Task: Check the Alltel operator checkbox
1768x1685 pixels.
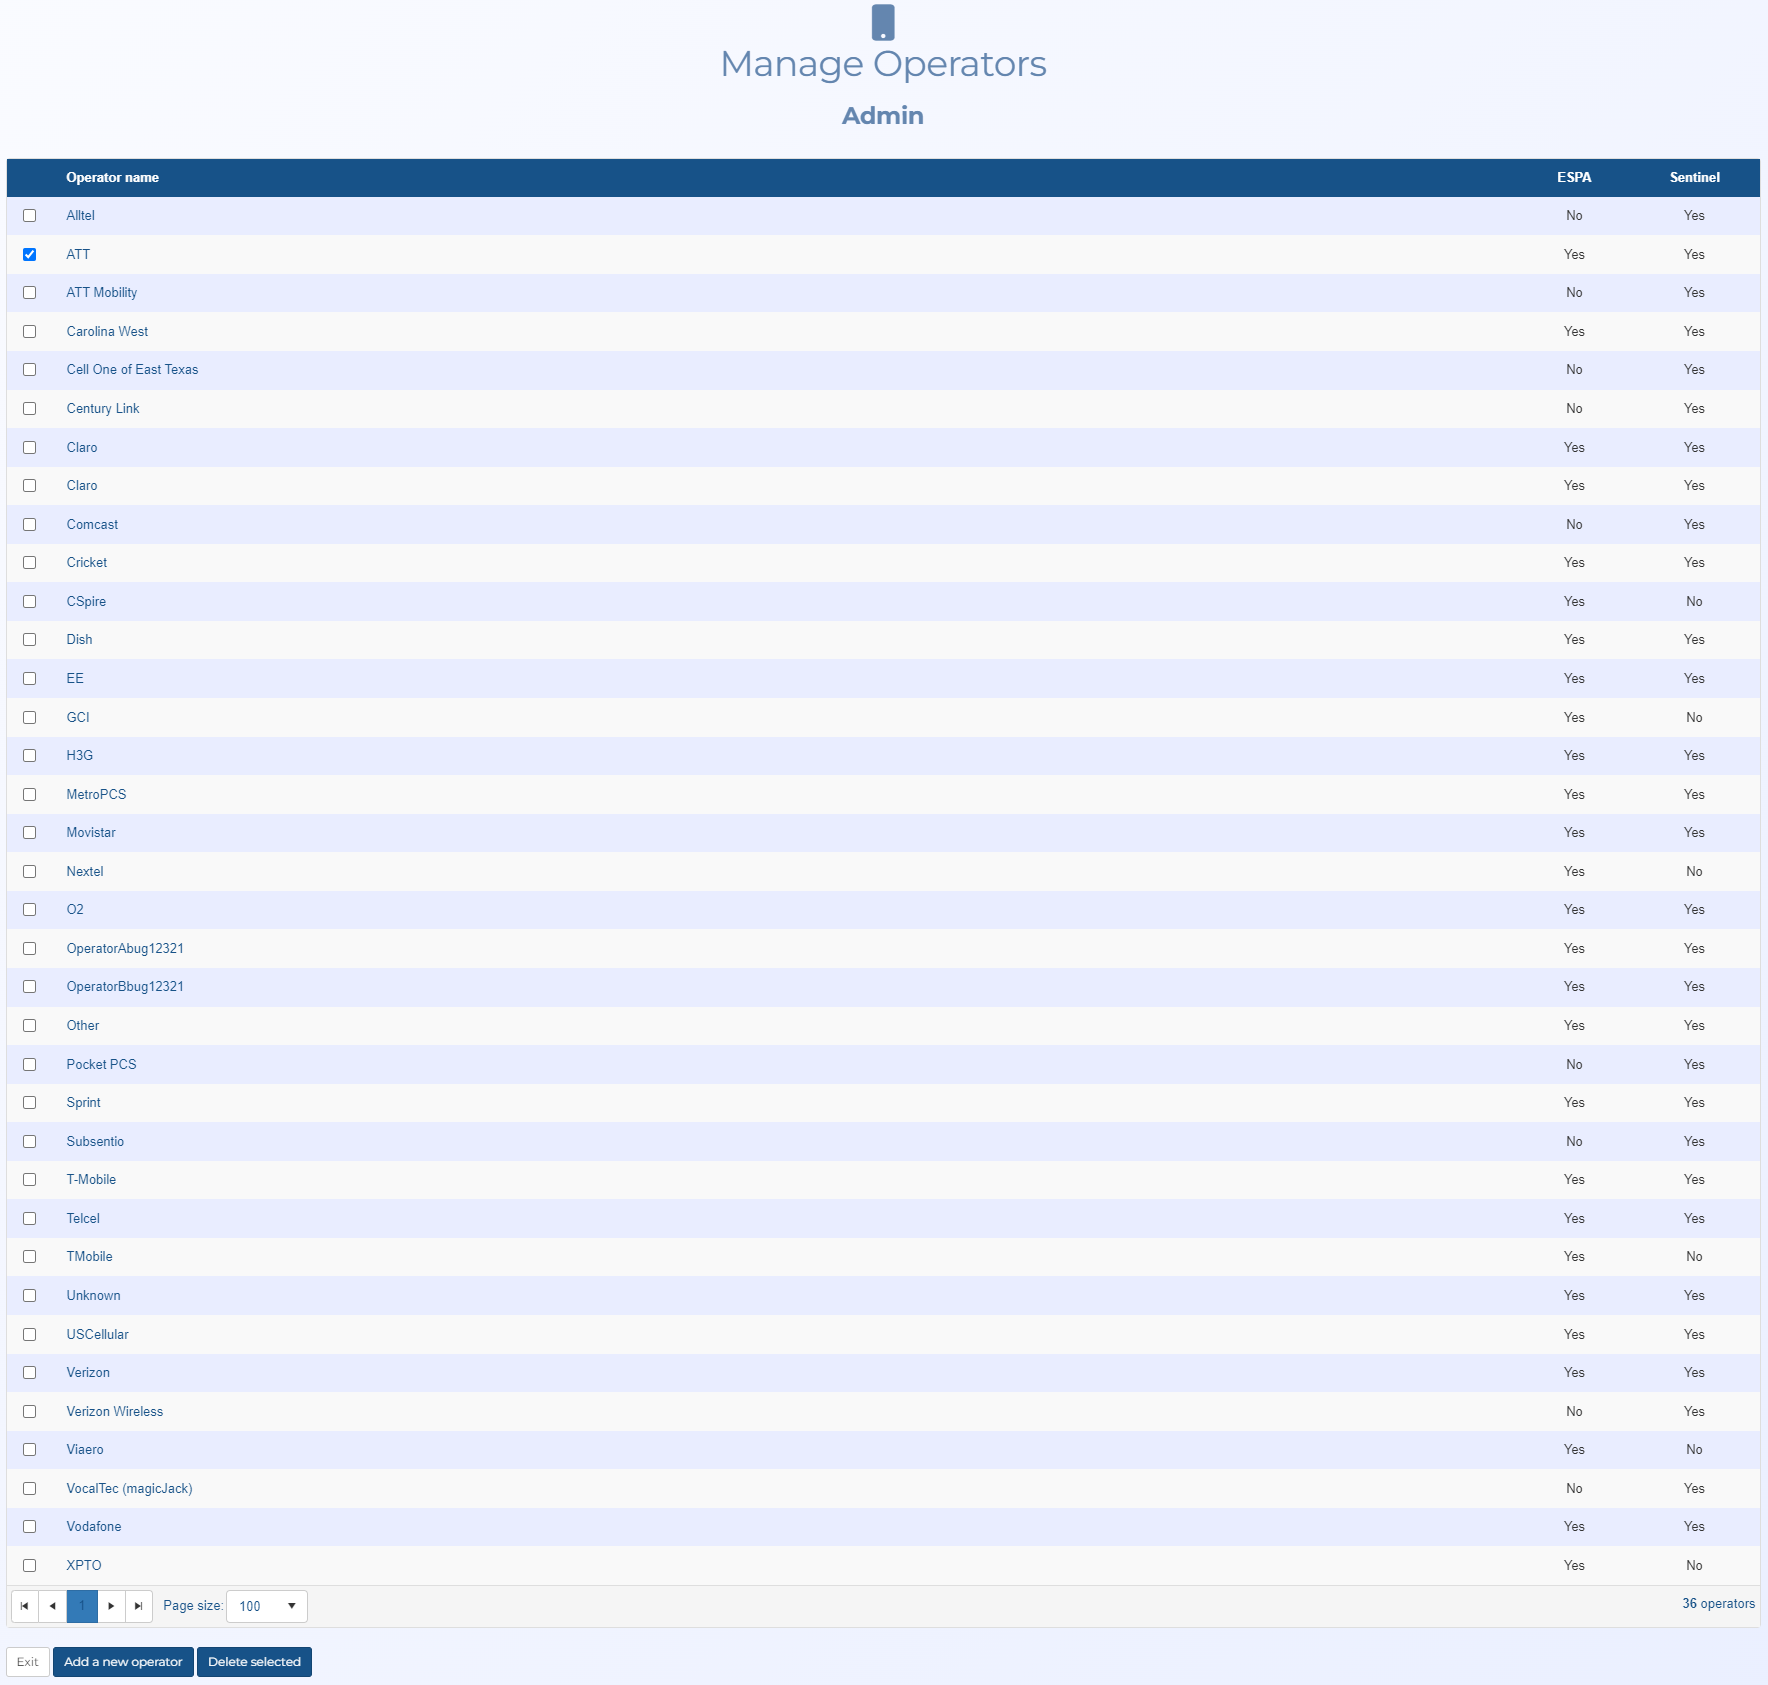Action: [30, 216]
